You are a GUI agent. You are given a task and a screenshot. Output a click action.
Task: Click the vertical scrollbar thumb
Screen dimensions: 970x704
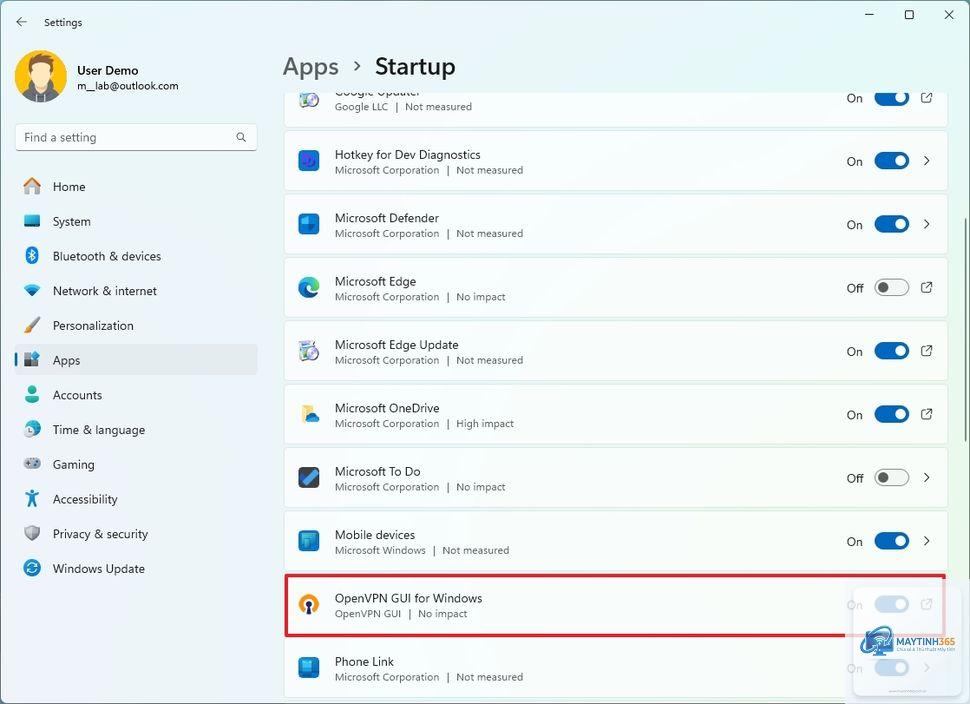click(x=965, y=329)
